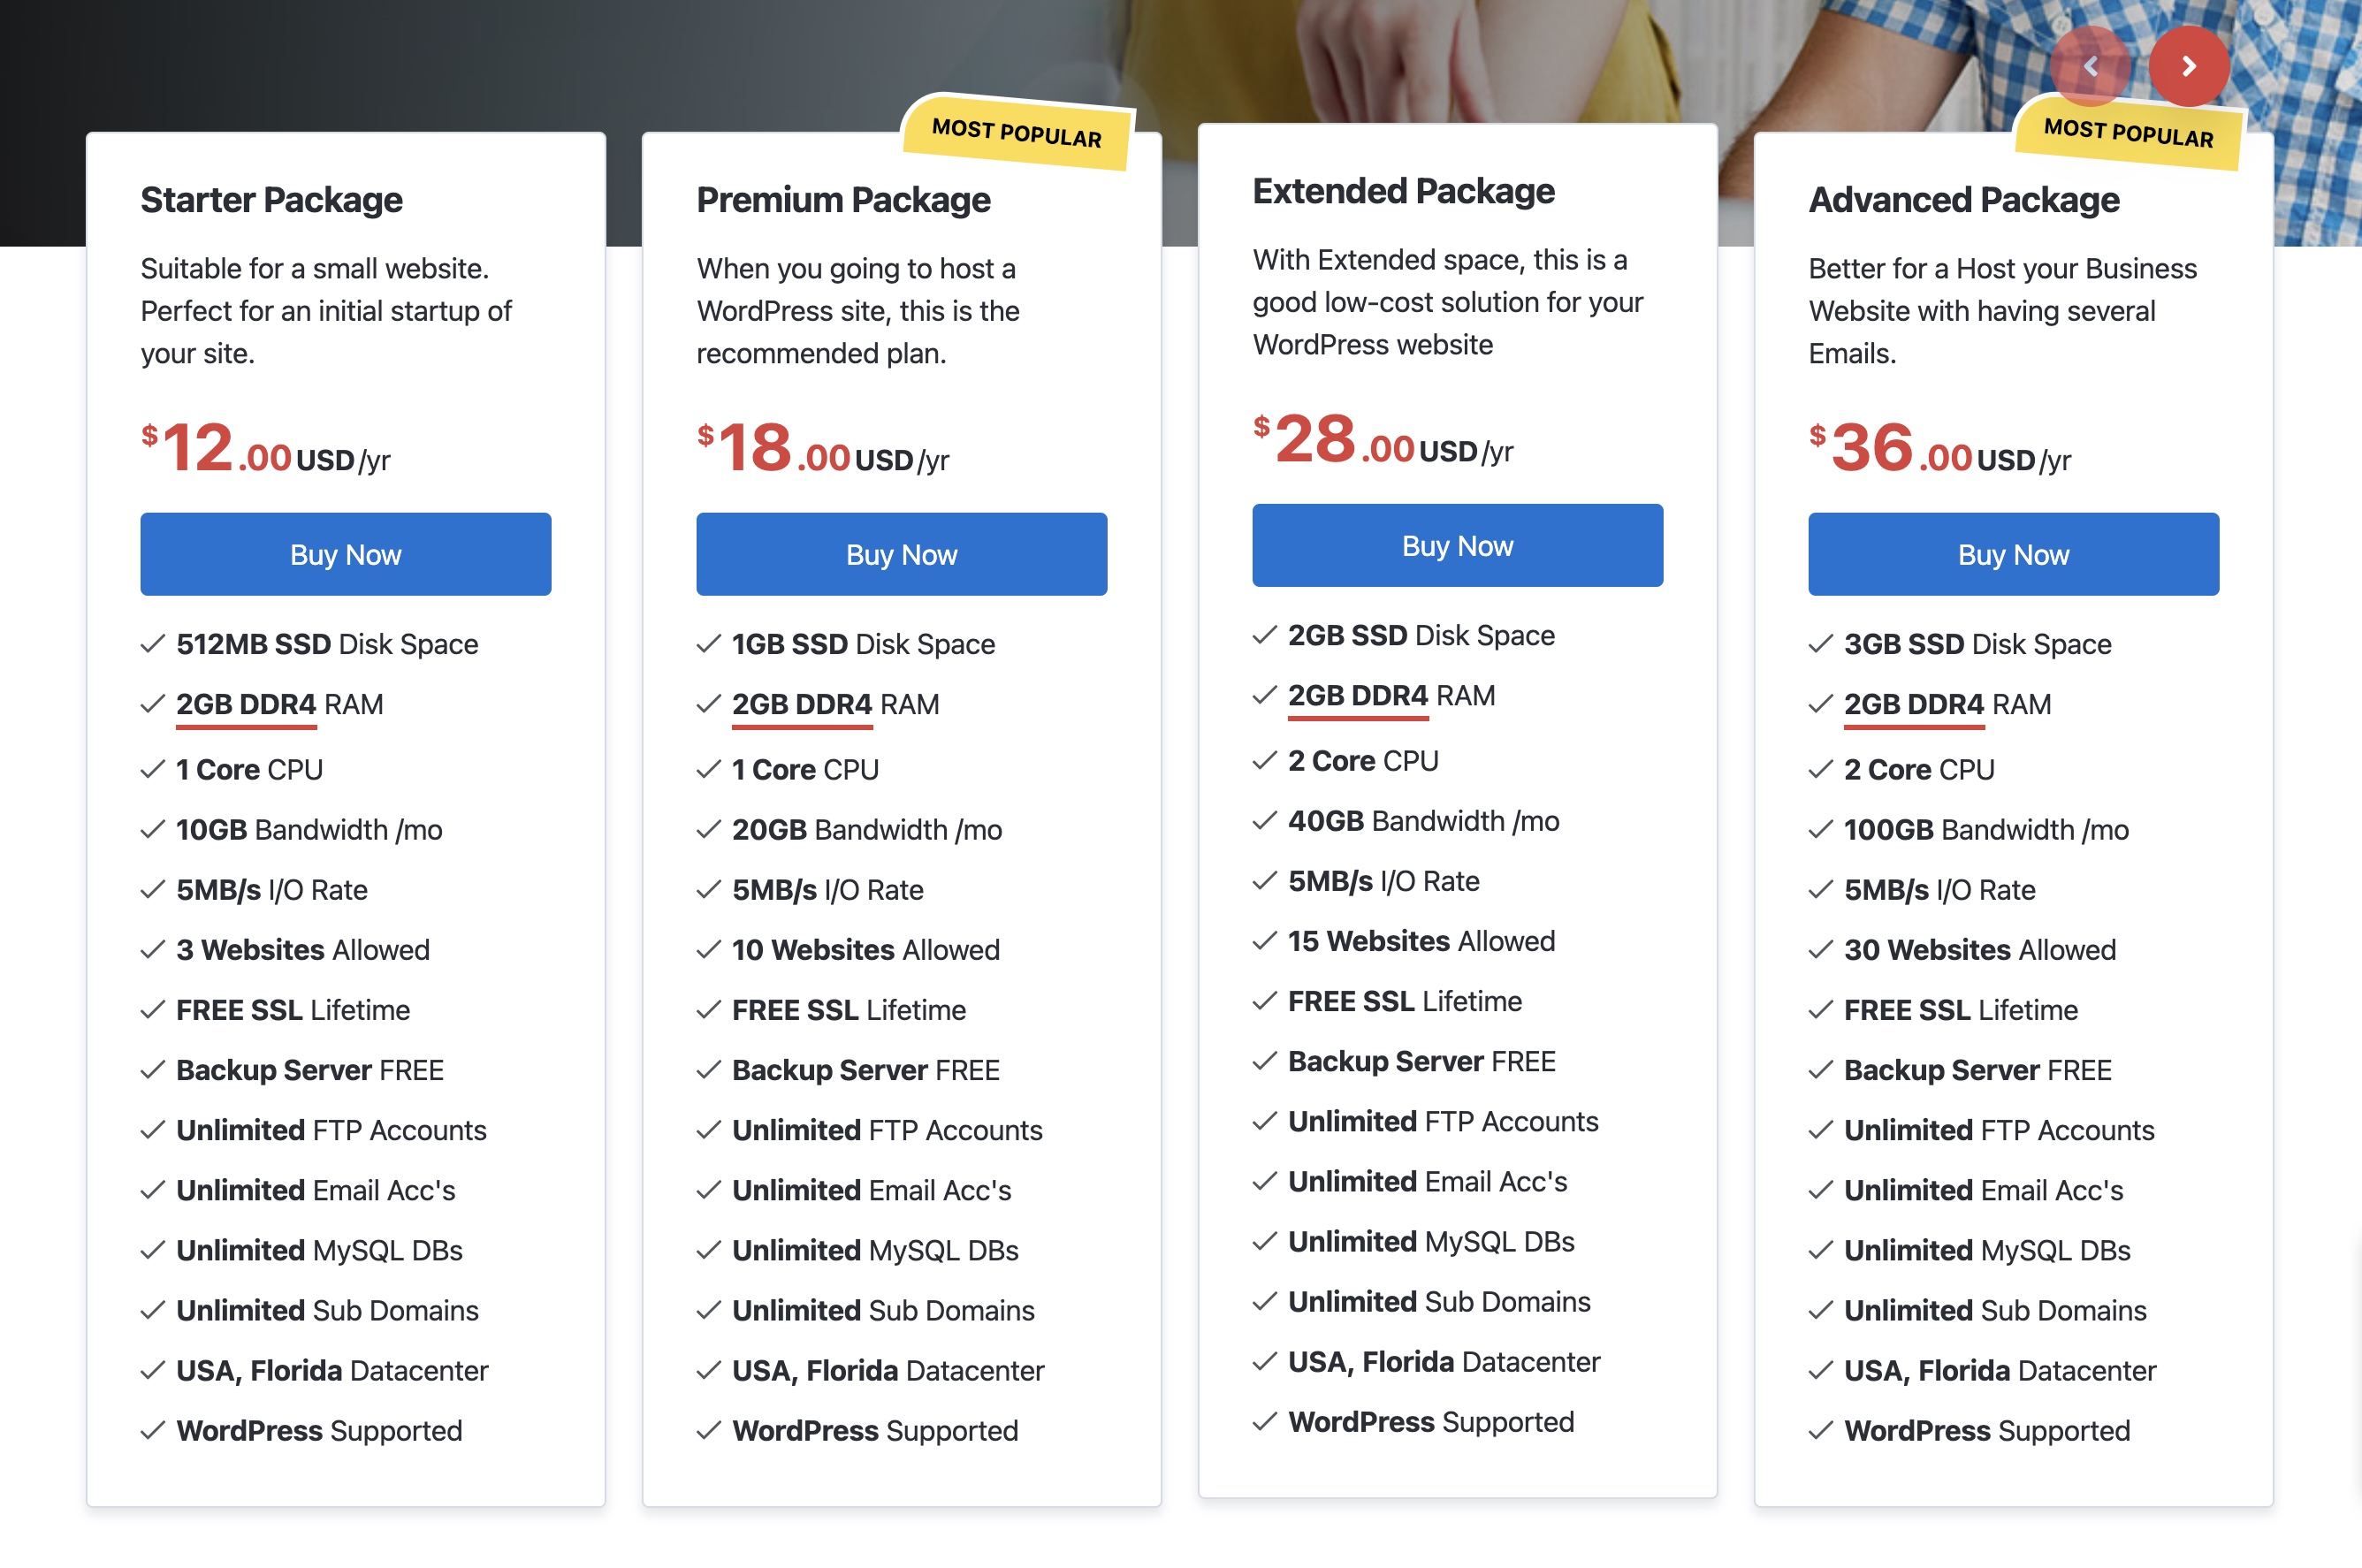Buy the Extended Package now
The height and width of the screenshot is (1568, 2362).
tap(1457, 545)
